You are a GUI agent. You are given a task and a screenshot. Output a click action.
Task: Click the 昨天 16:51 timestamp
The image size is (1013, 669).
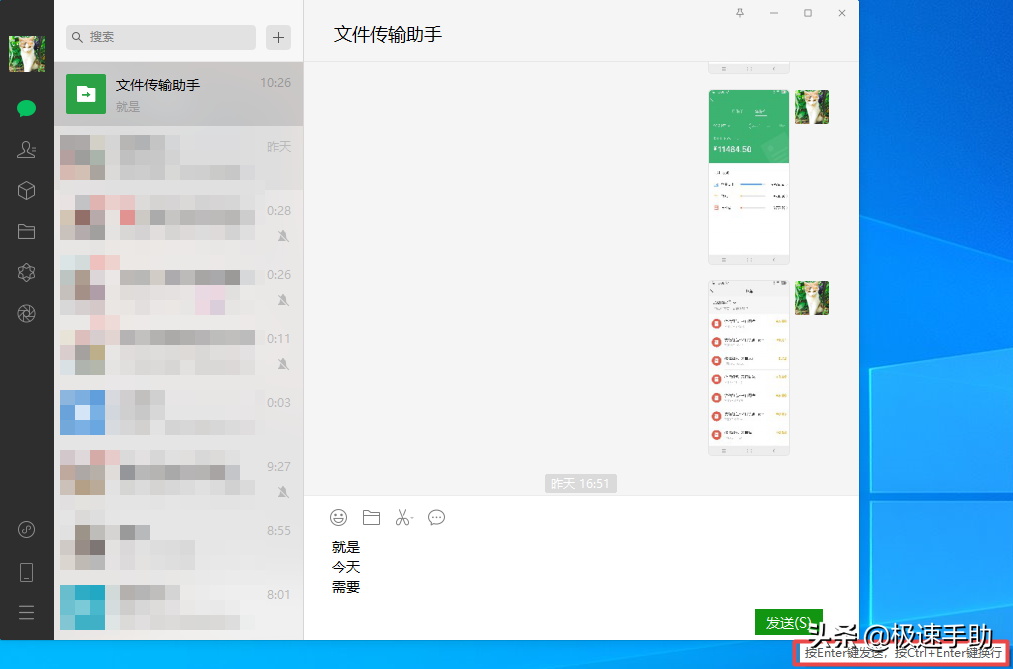[580, 483]
